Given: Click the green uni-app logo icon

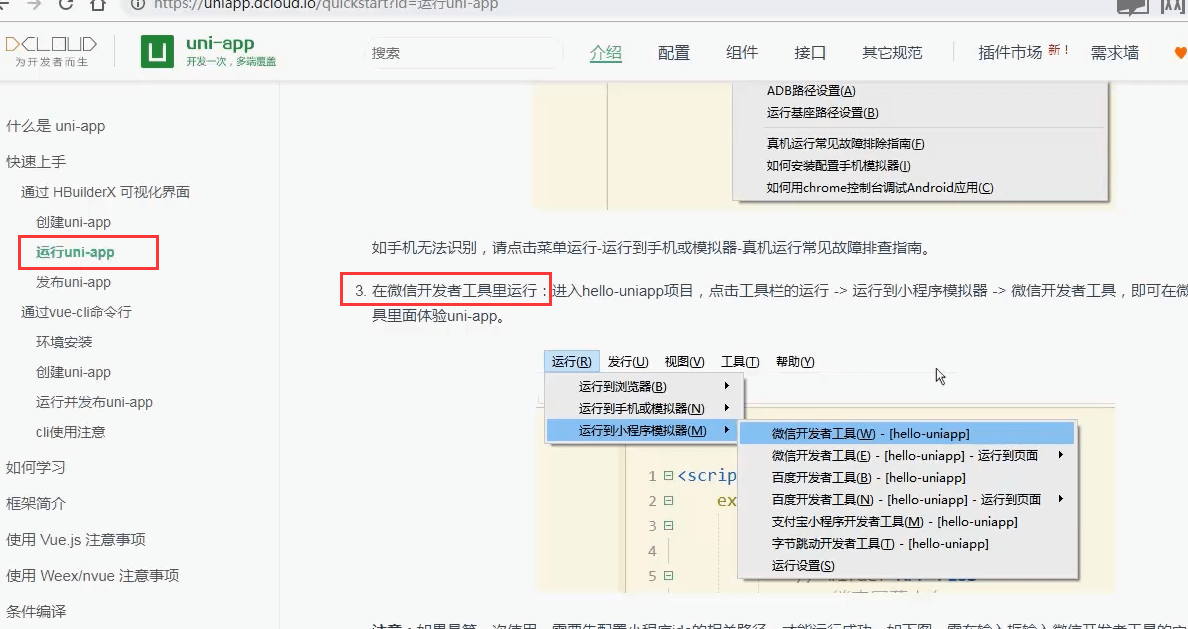Looking at the screenshot, I should point(157,52).
